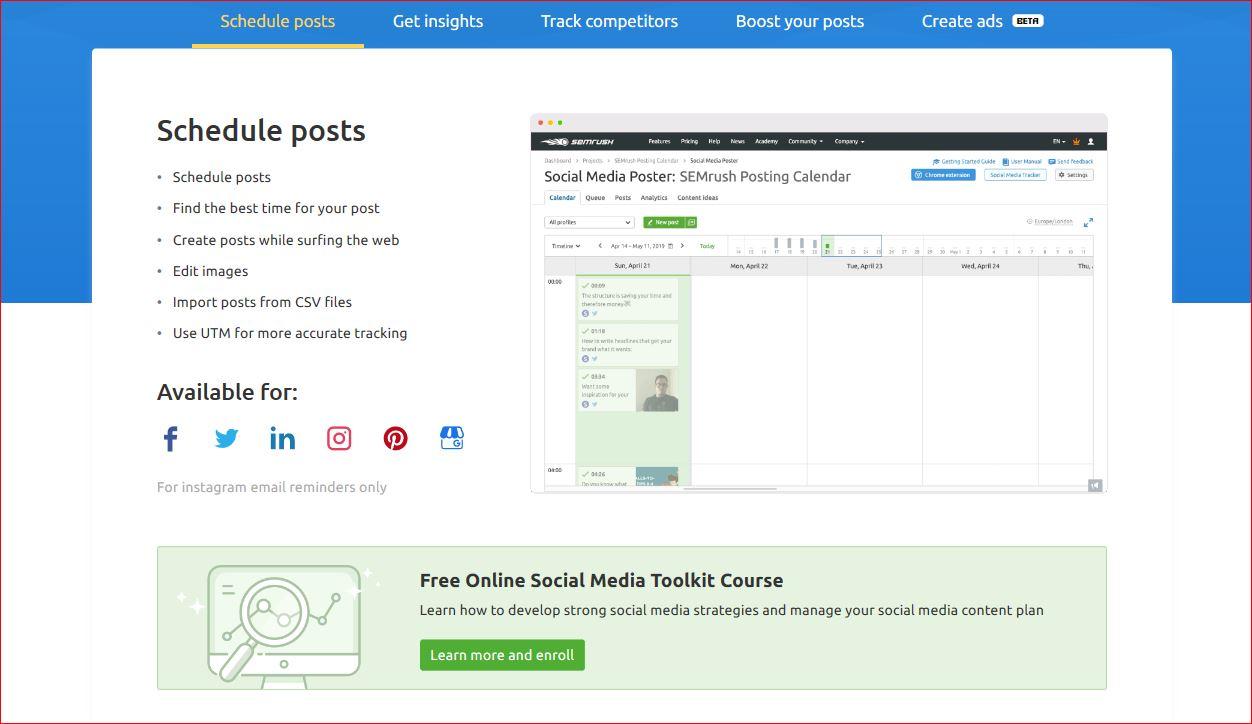Click the fullscreen expand arrows in the preview calendar
This screenshot has width=1252, height=724.
(1088, 222)
